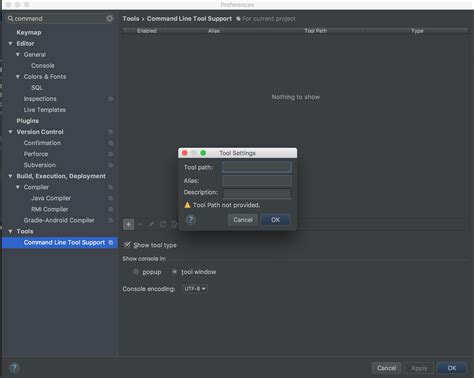Viewport: 474px width, 378px height.
Task: Click the search magnifier icon
Action: point(11,18)
